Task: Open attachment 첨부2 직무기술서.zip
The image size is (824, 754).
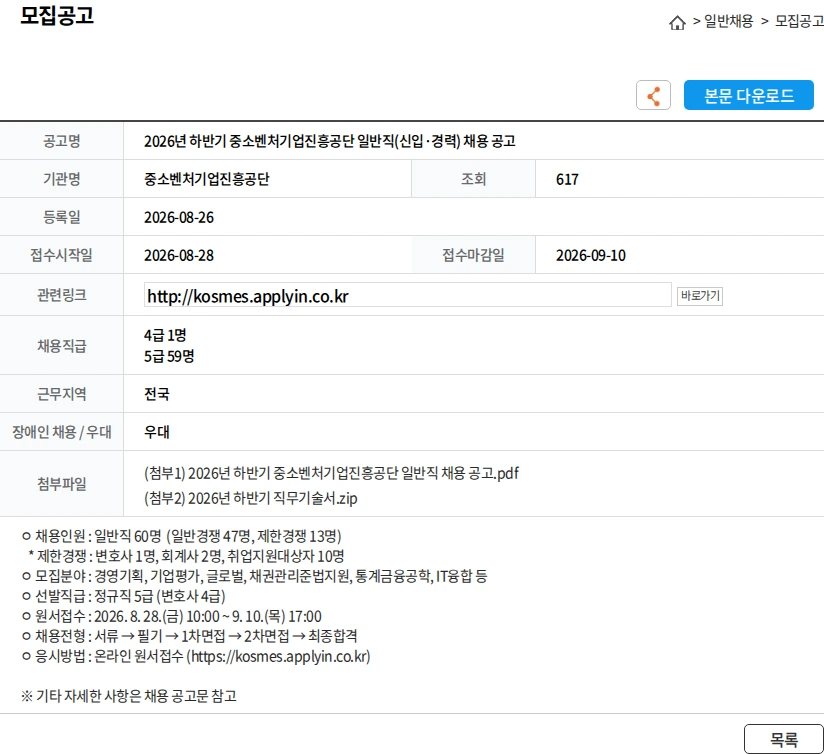Action: point(251,498)
